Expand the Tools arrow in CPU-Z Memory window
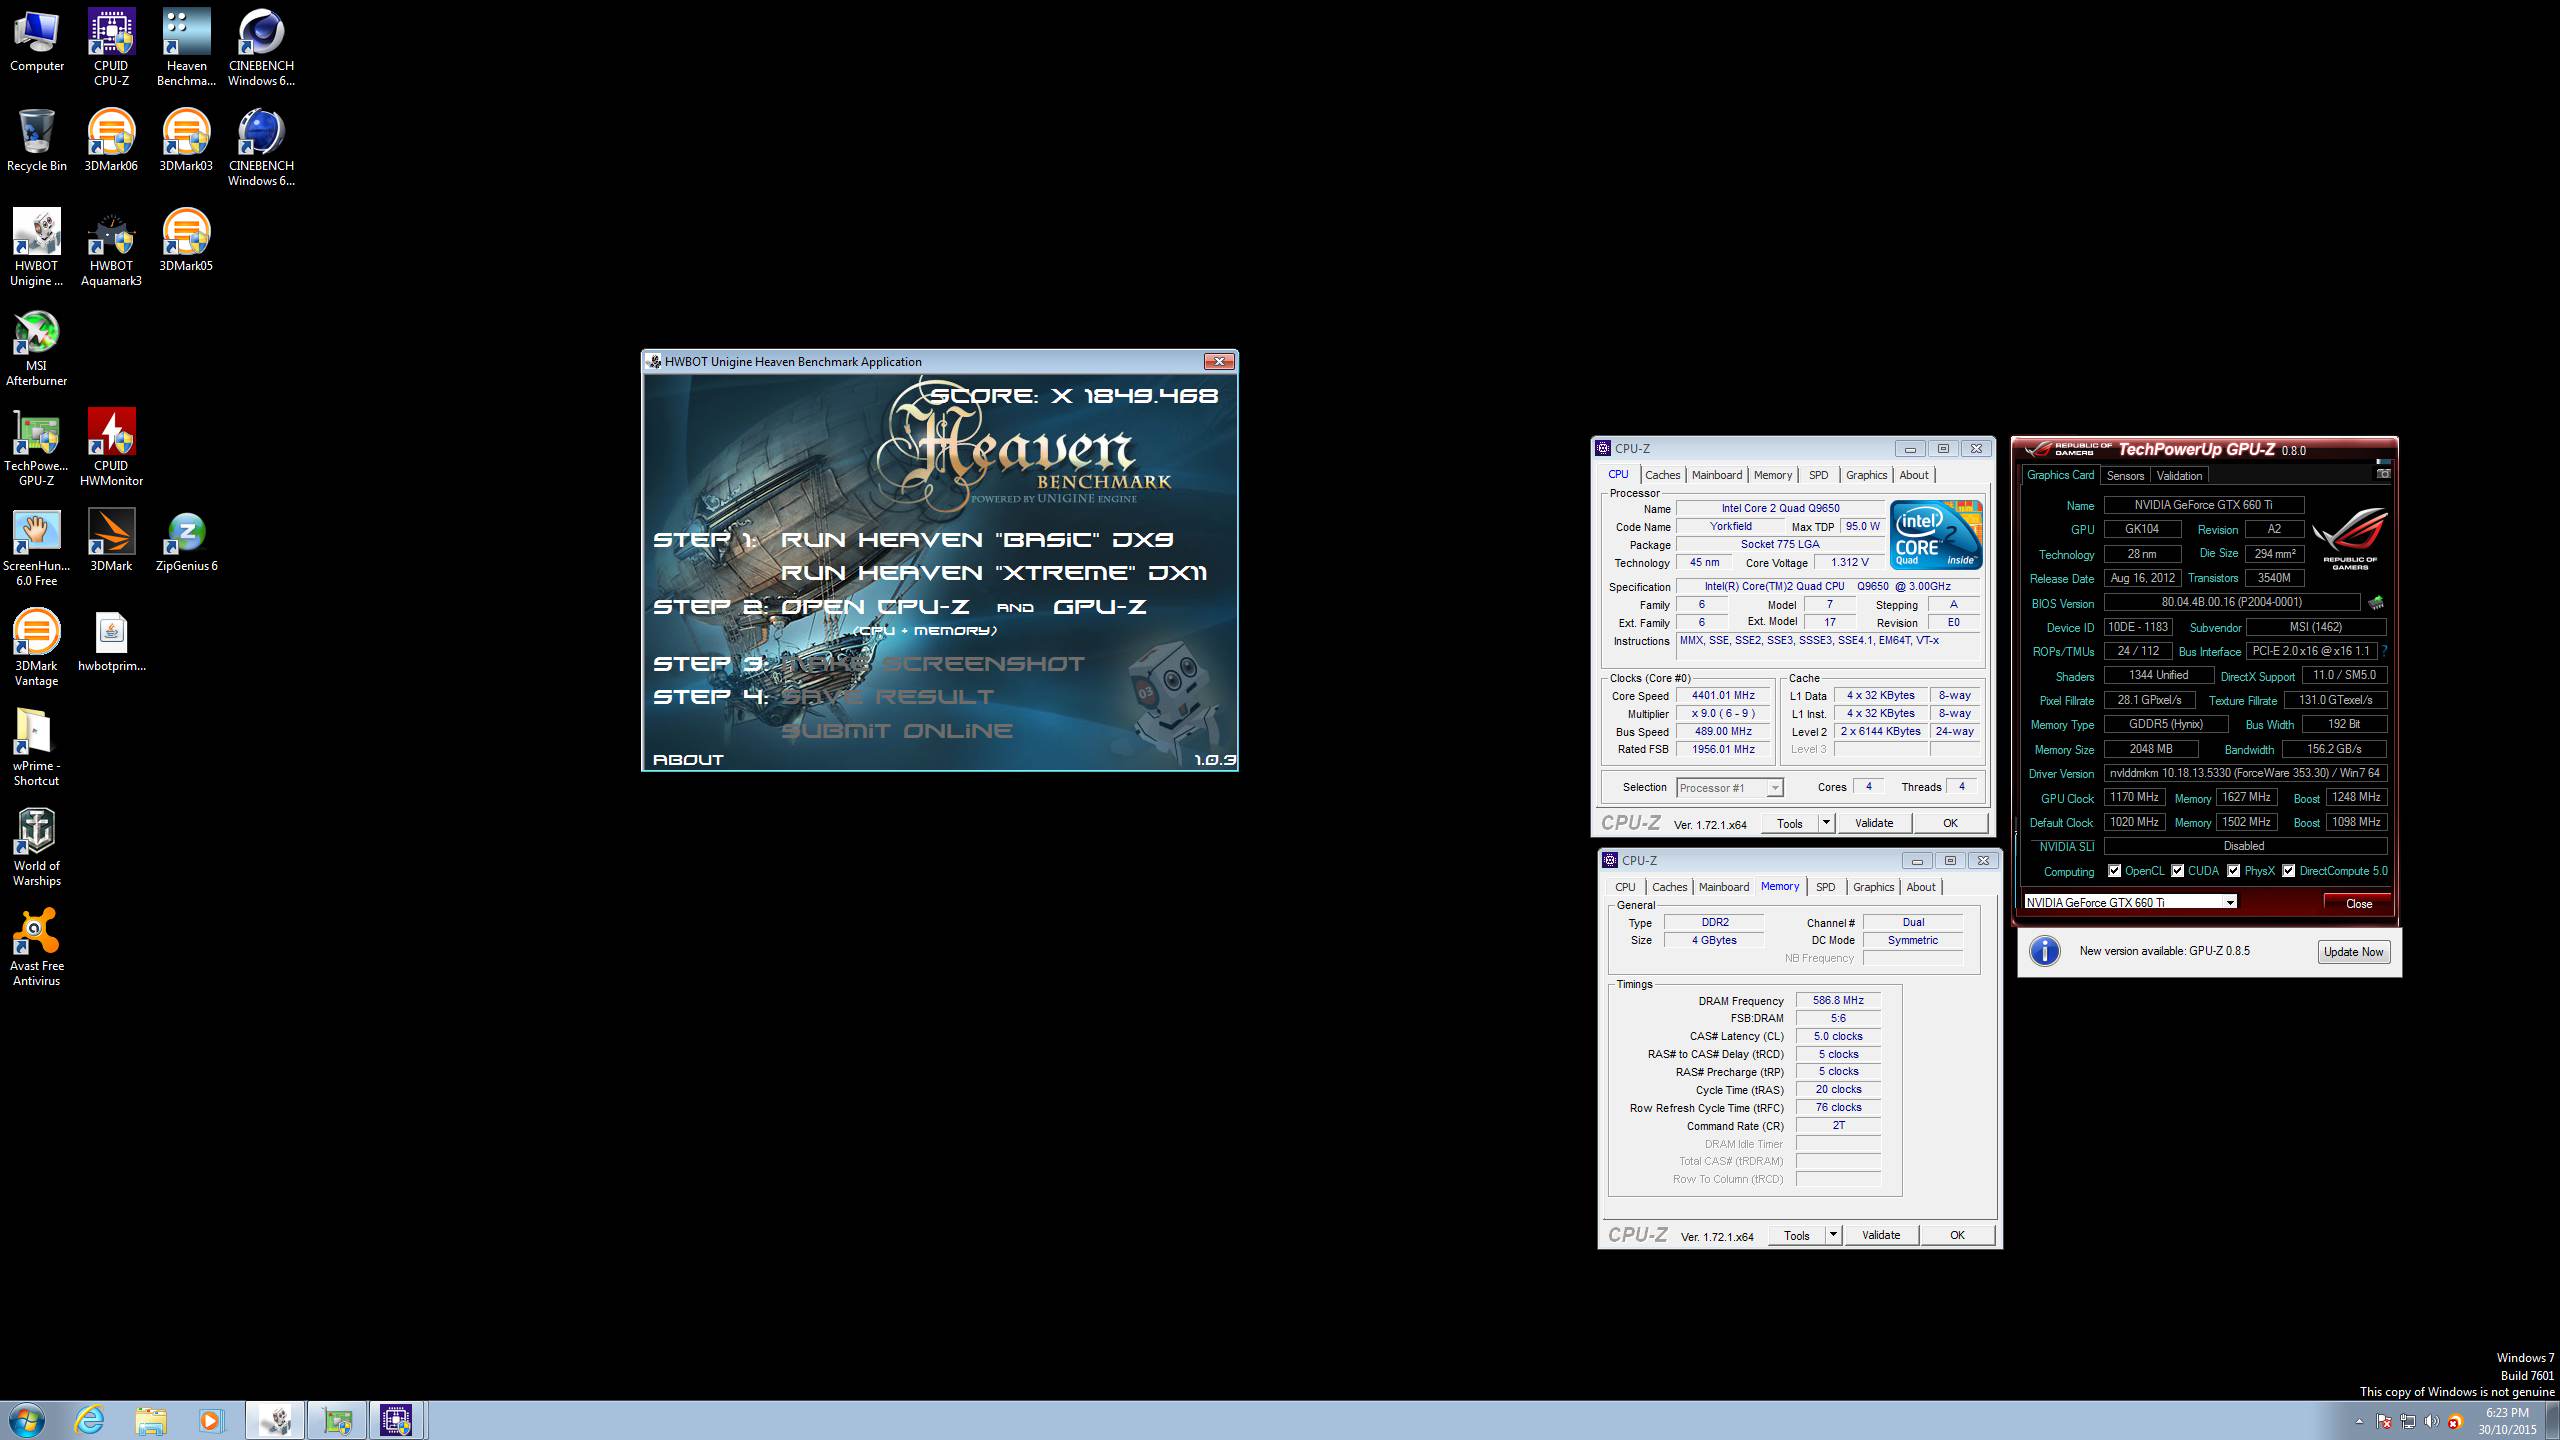 [x=1833, y=1235]
